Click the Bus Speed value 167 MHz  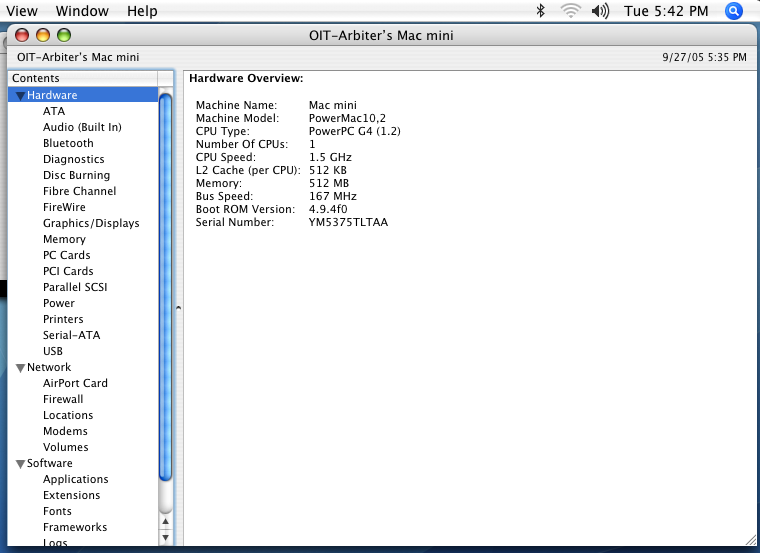(x=332, y=196)
